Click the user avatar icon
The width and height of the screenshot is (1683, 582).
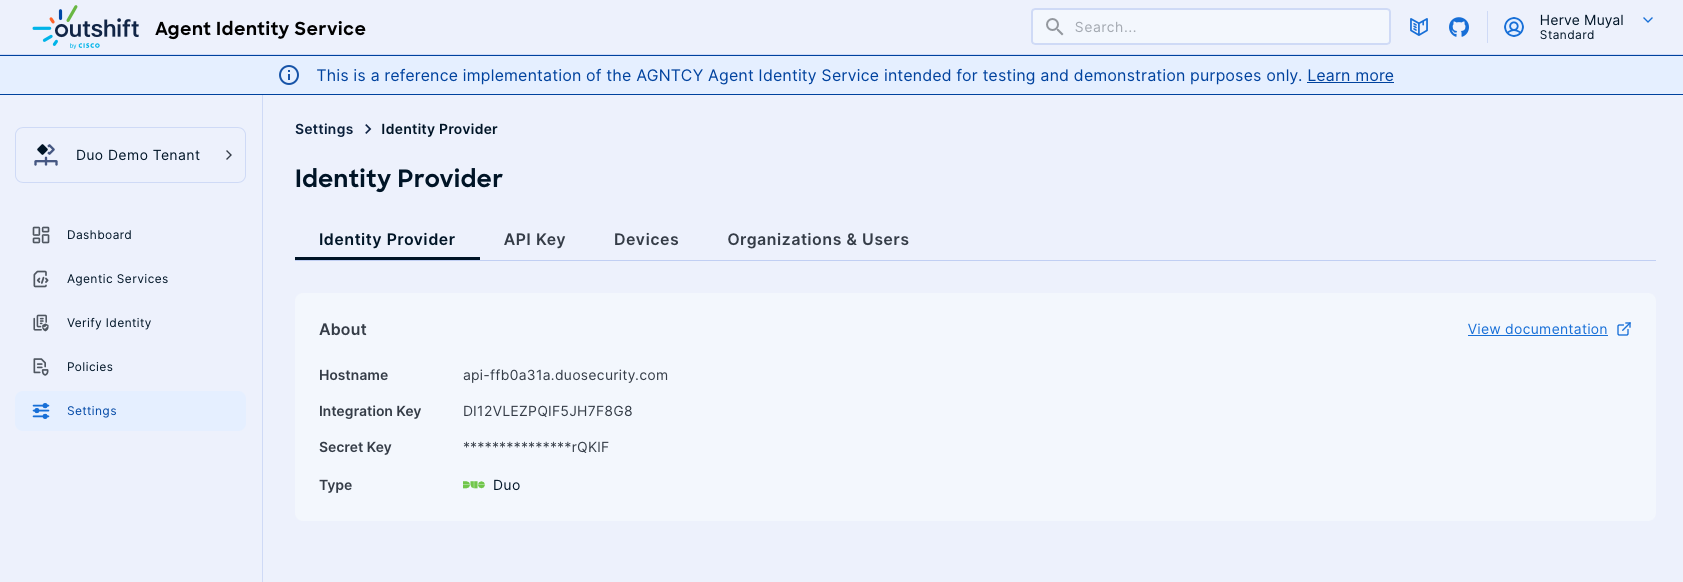(1514, 27)
